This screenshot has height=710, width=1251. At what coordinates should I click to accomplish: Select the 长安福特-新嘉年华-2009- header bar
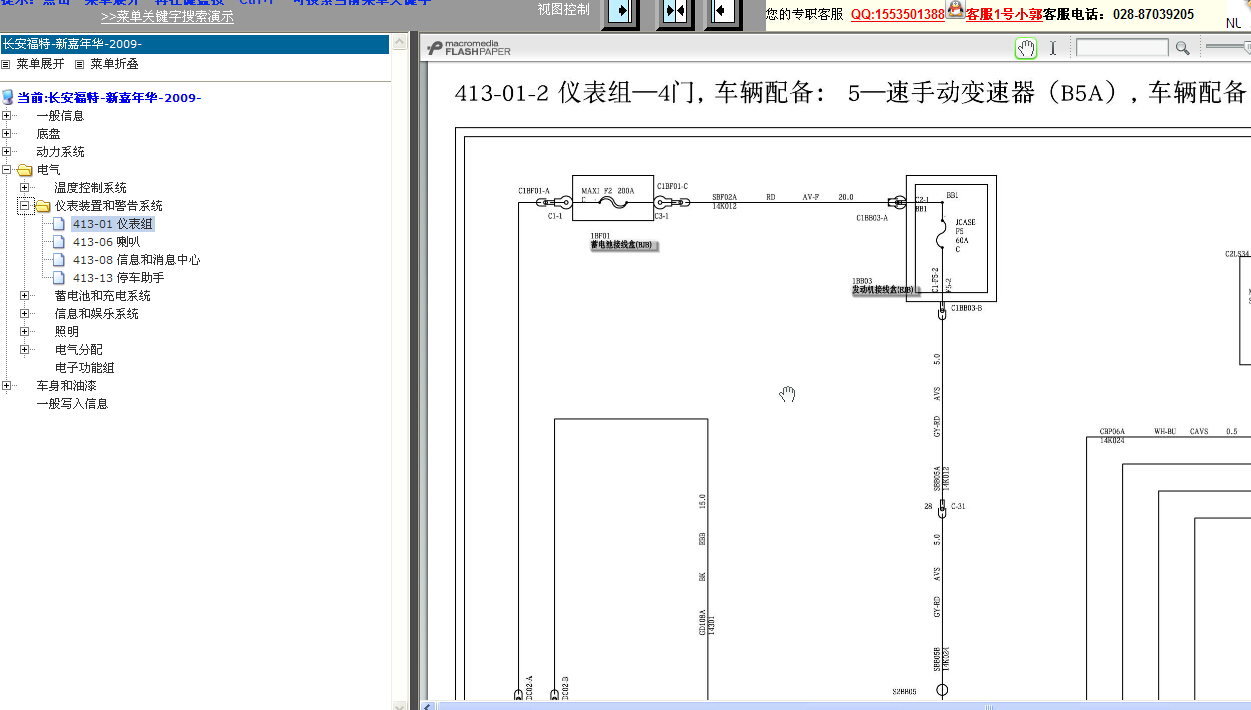pyautogui.click(x=194, y=44)
